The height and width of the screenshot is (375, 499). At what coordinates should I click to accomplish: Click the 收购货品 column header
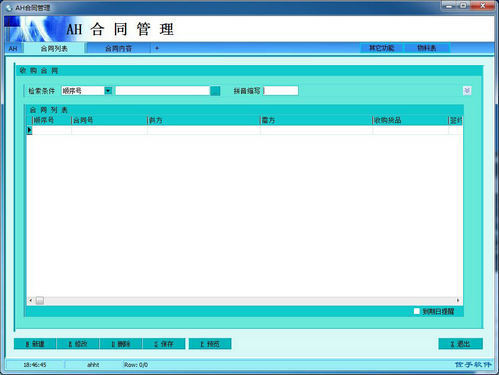coord(410,120)
